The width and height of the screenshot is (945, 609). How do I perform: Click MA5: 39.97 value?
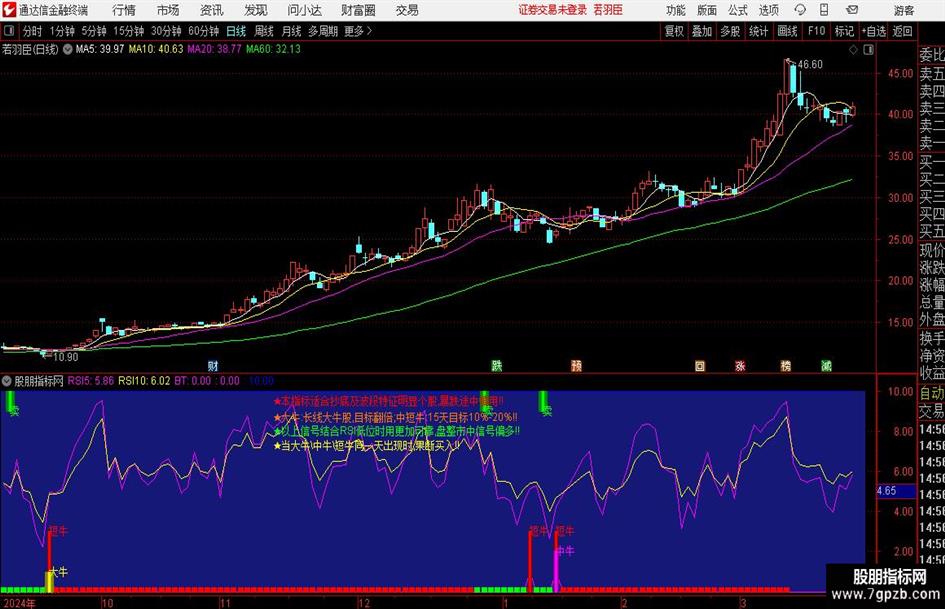(x=100, y=49)
